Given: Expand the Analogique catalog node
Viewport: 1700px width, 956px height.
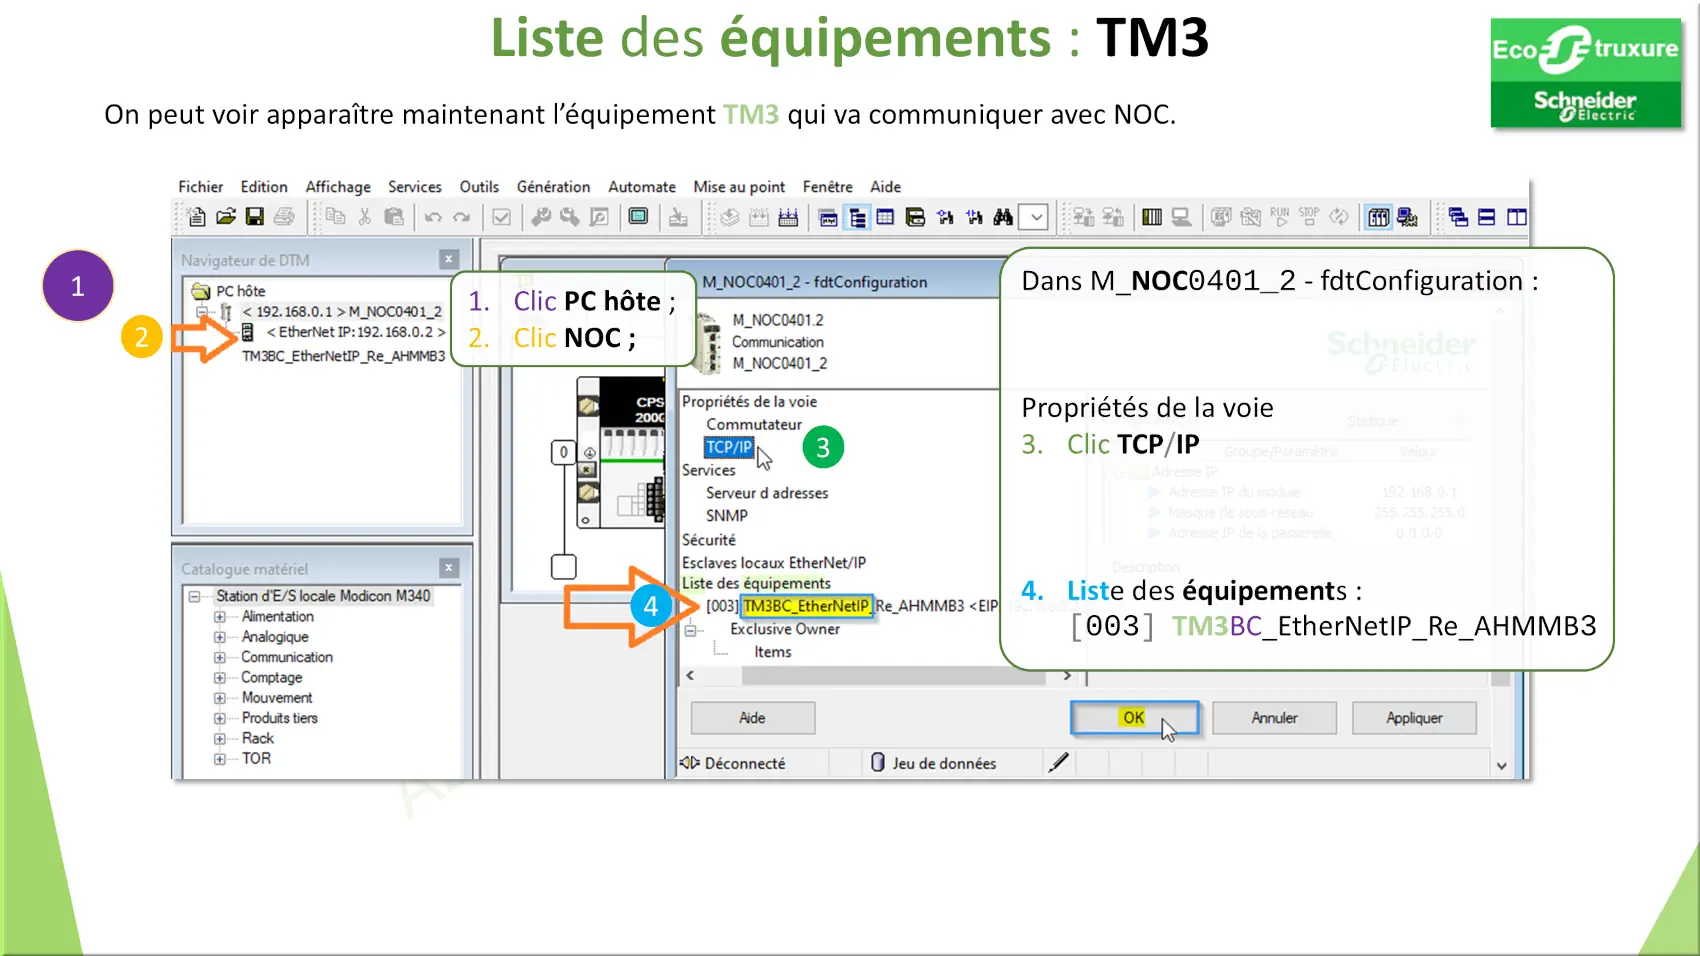Looking at the screenshot, I should (x=220, y=637).
